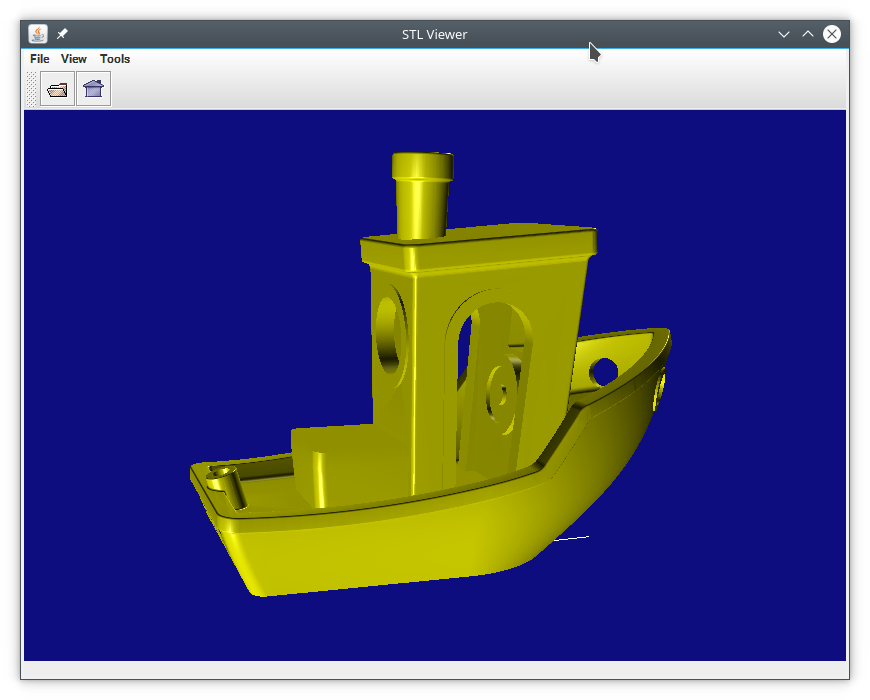Maximize the STL Viewer window

[x=808, y=34]
